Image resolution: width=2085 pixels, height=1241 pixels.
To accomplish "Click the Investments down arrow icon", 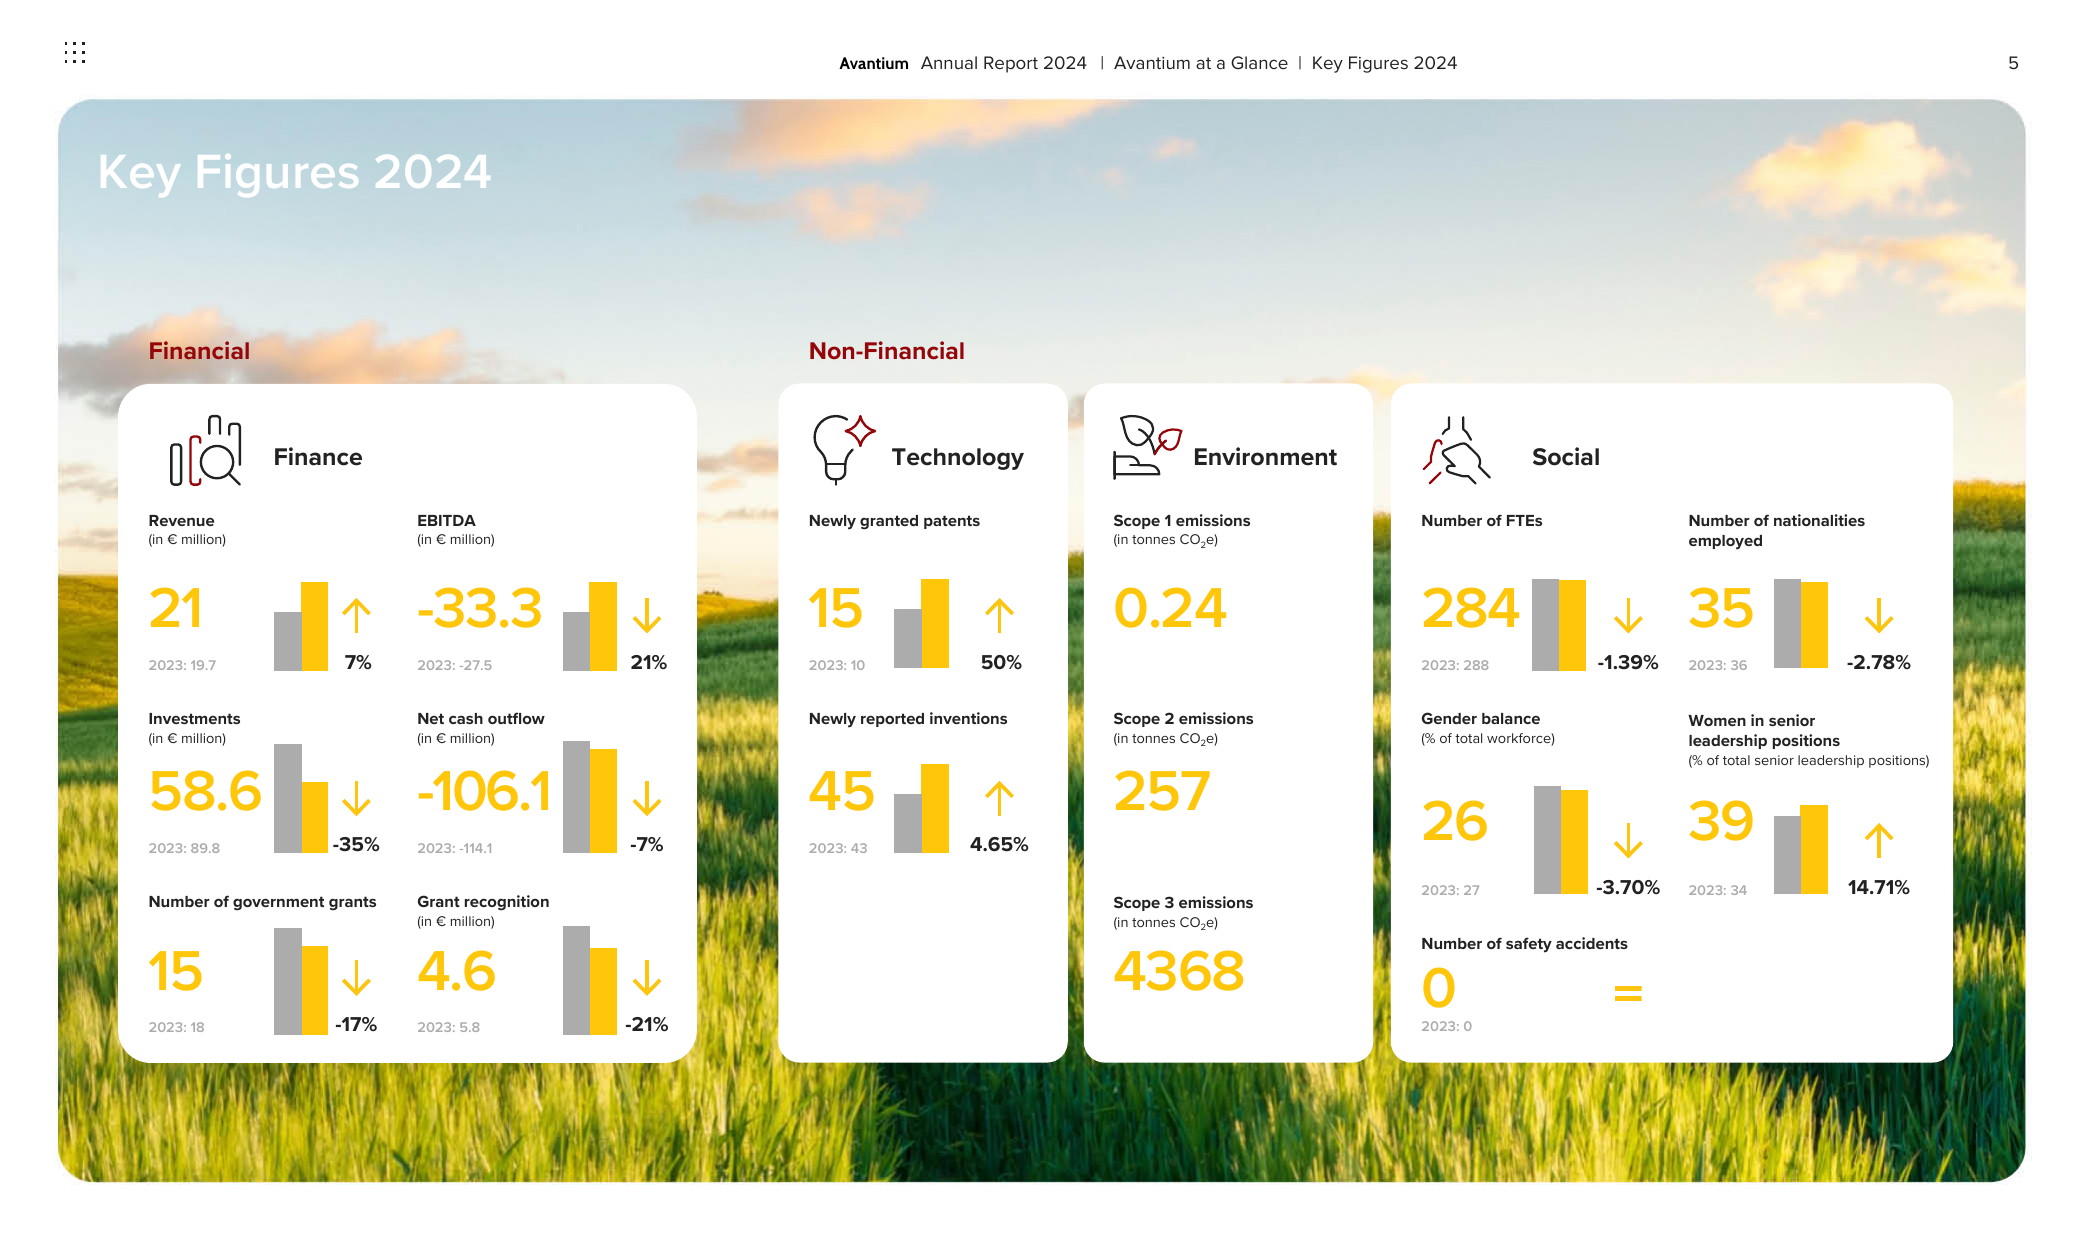I will point(357,798).
